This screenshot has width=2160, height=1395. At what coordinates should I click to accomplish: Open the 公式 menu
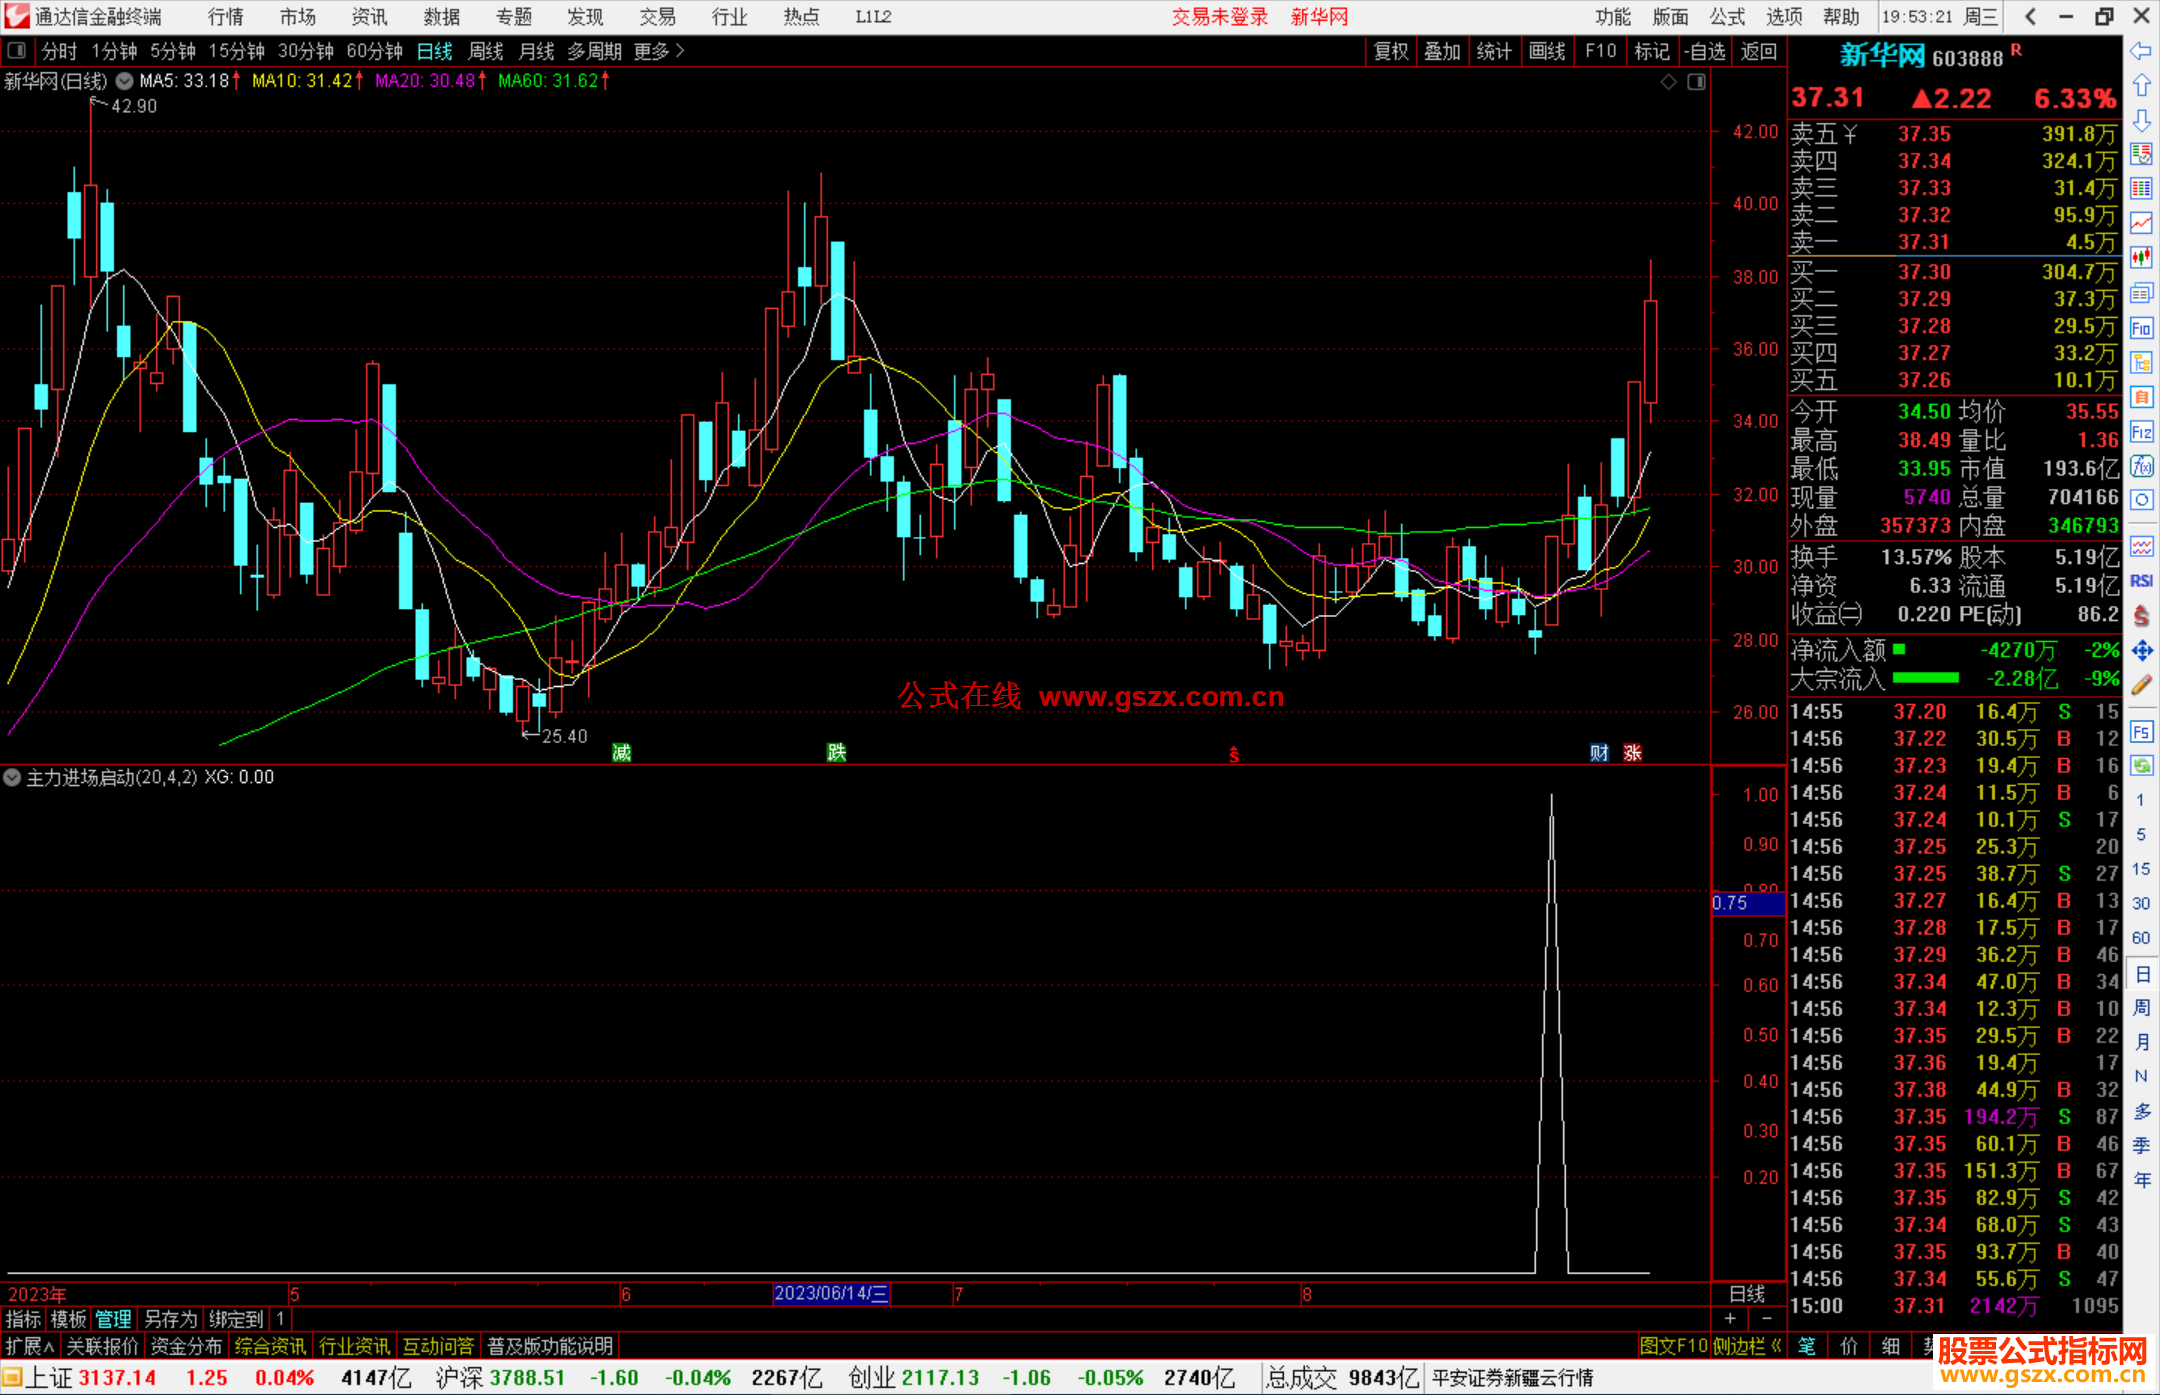(x=1727, y=17)
